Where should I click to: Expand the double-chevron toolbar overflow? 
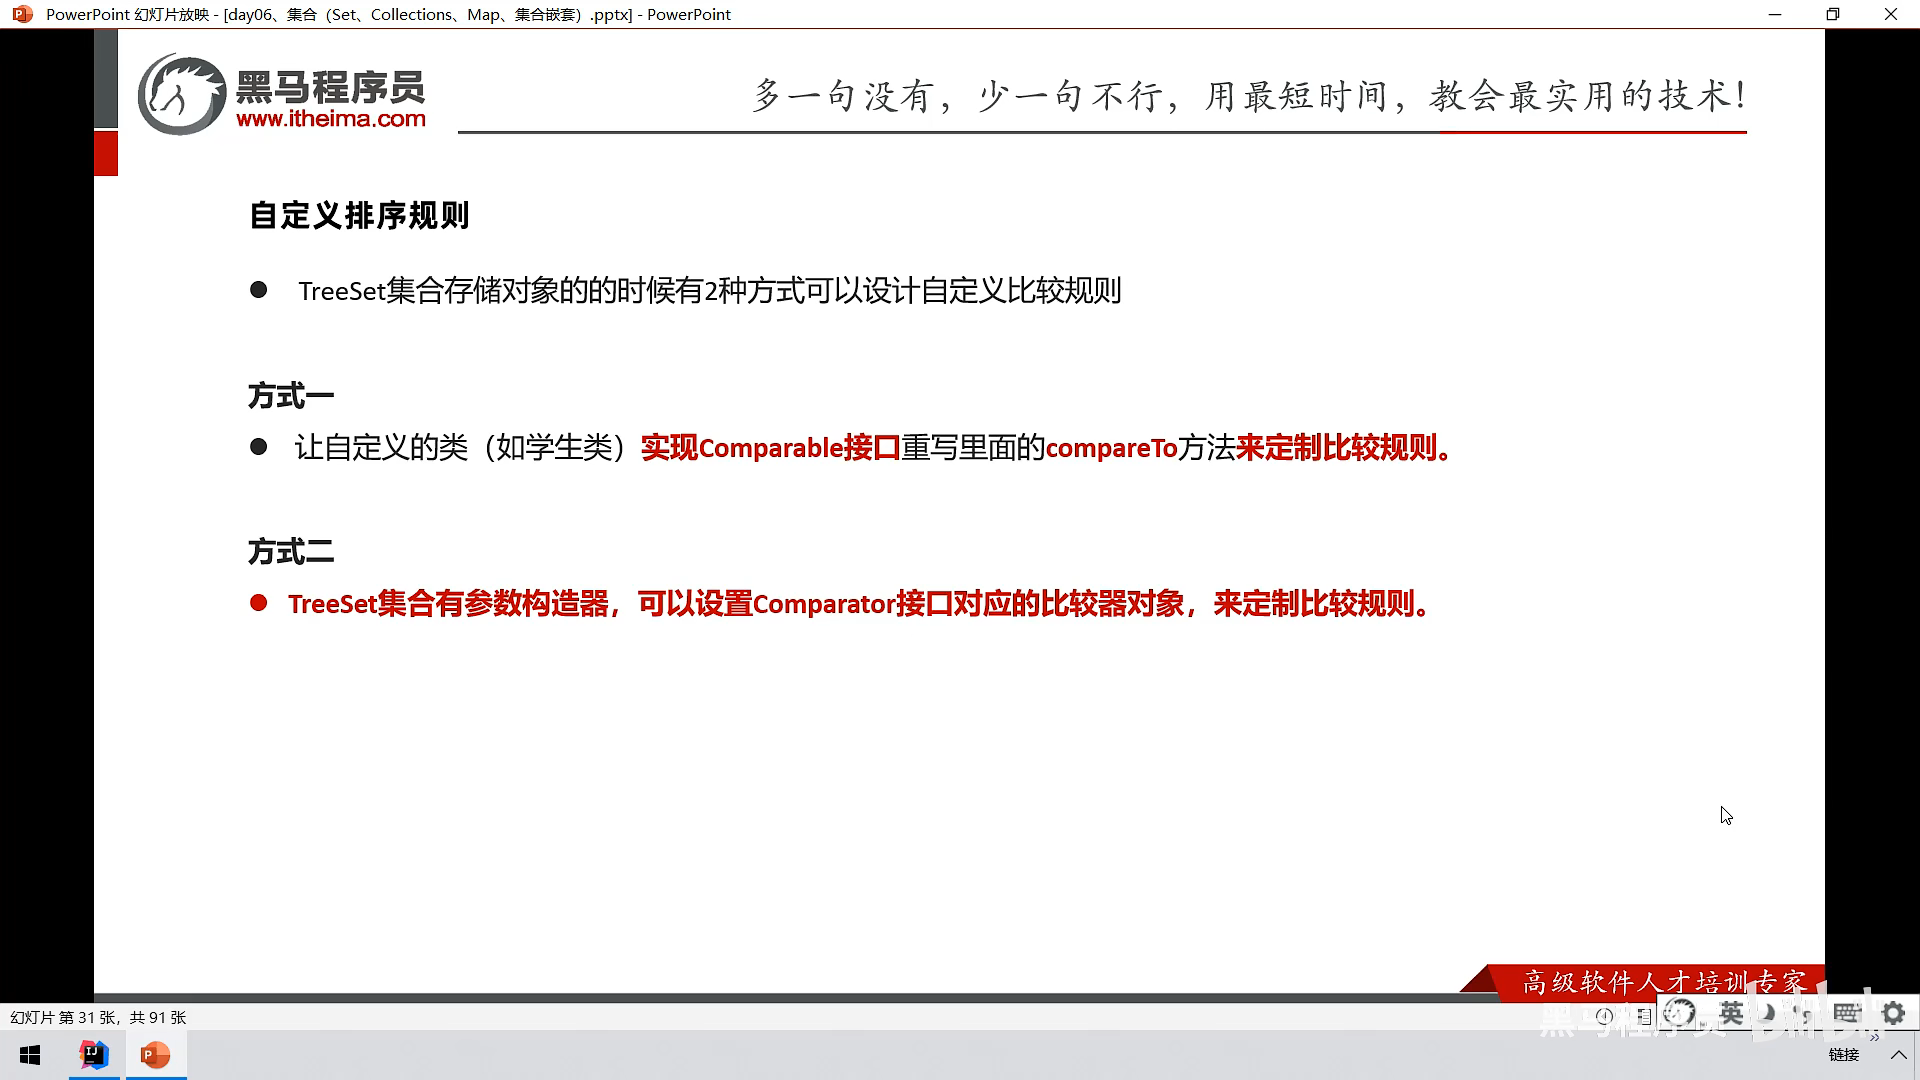1874,1038
